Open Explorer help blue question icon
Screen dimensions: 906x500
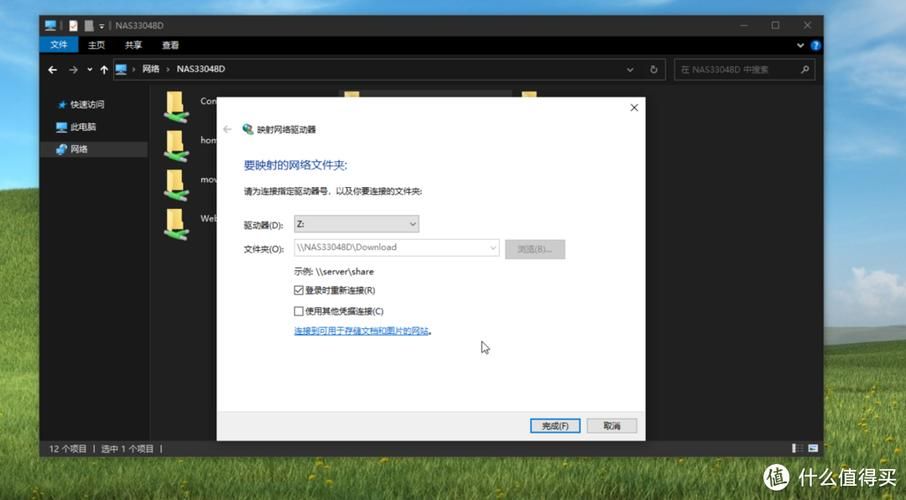815,45
